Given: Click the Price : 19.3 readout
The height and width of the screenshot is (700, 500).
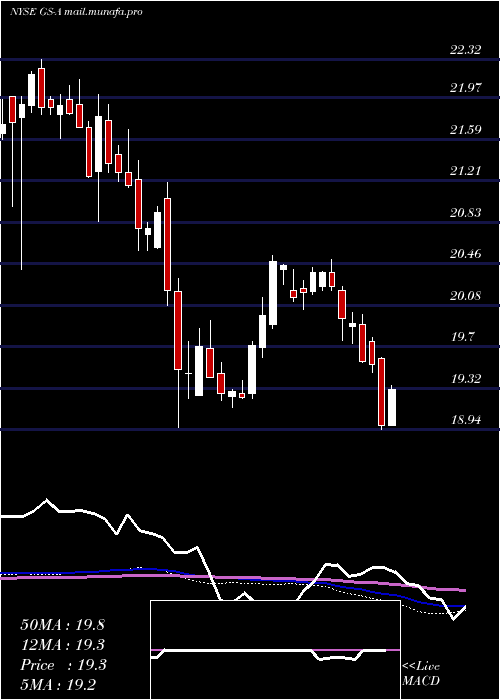Looking at the screenshot, I should 63,665.
